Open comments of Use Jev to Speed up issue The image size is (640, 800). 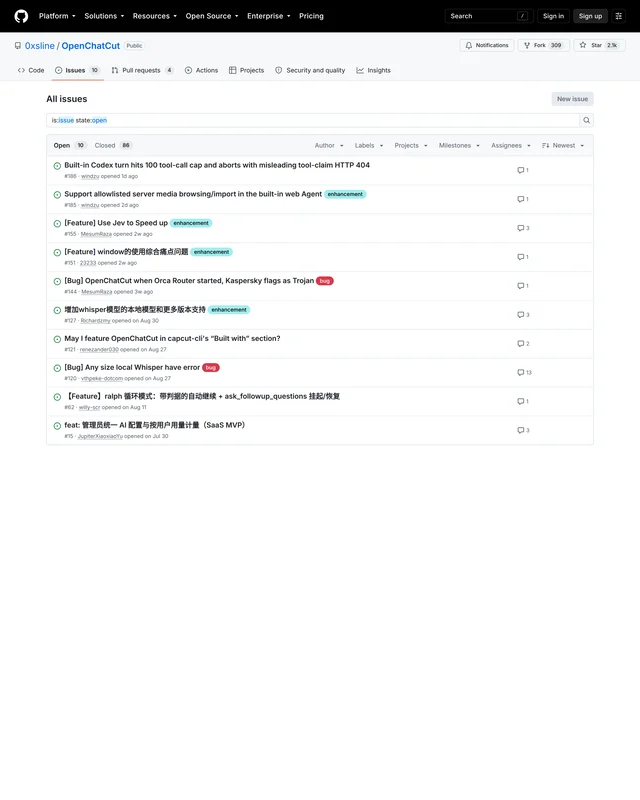coord(523,228)
